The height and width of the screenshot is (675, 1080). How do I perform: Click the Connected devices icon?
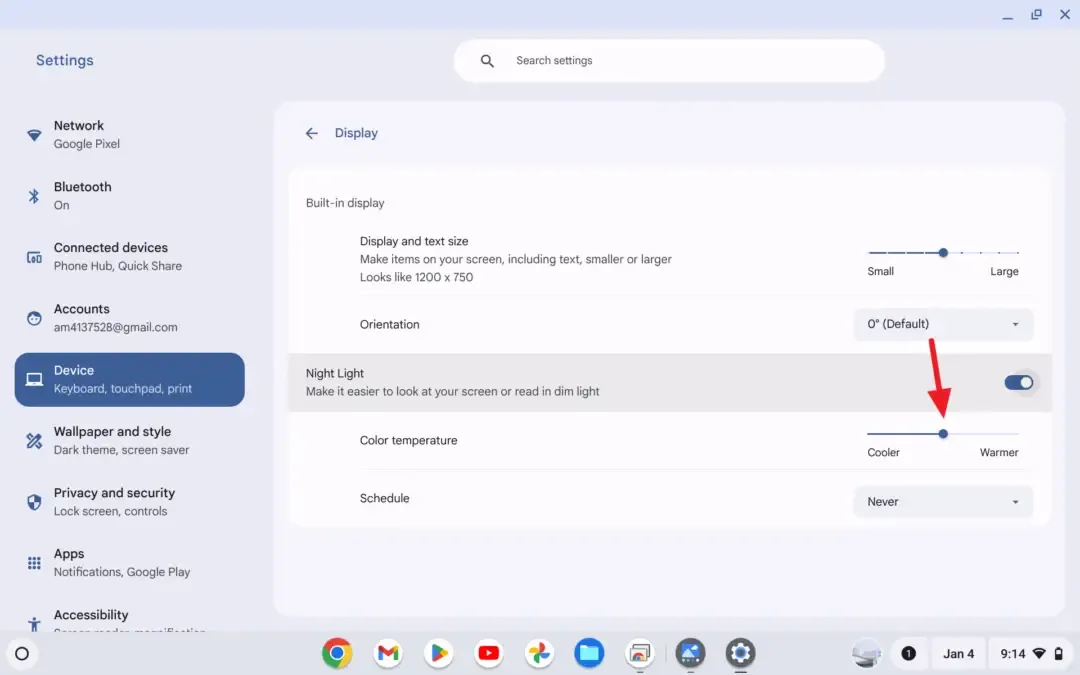click(34, 257)
